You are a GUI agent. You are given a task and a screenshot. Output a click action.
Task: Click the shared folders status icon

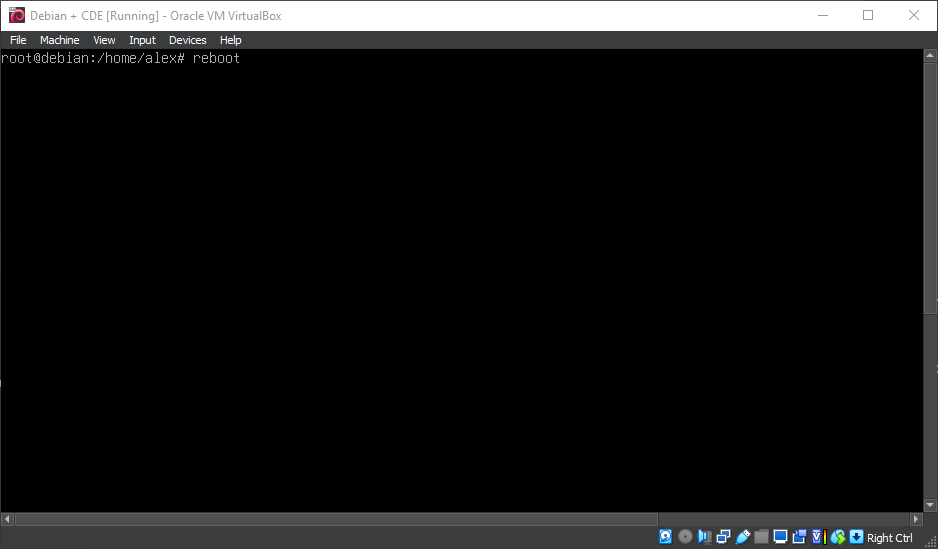tap(761, 537)
